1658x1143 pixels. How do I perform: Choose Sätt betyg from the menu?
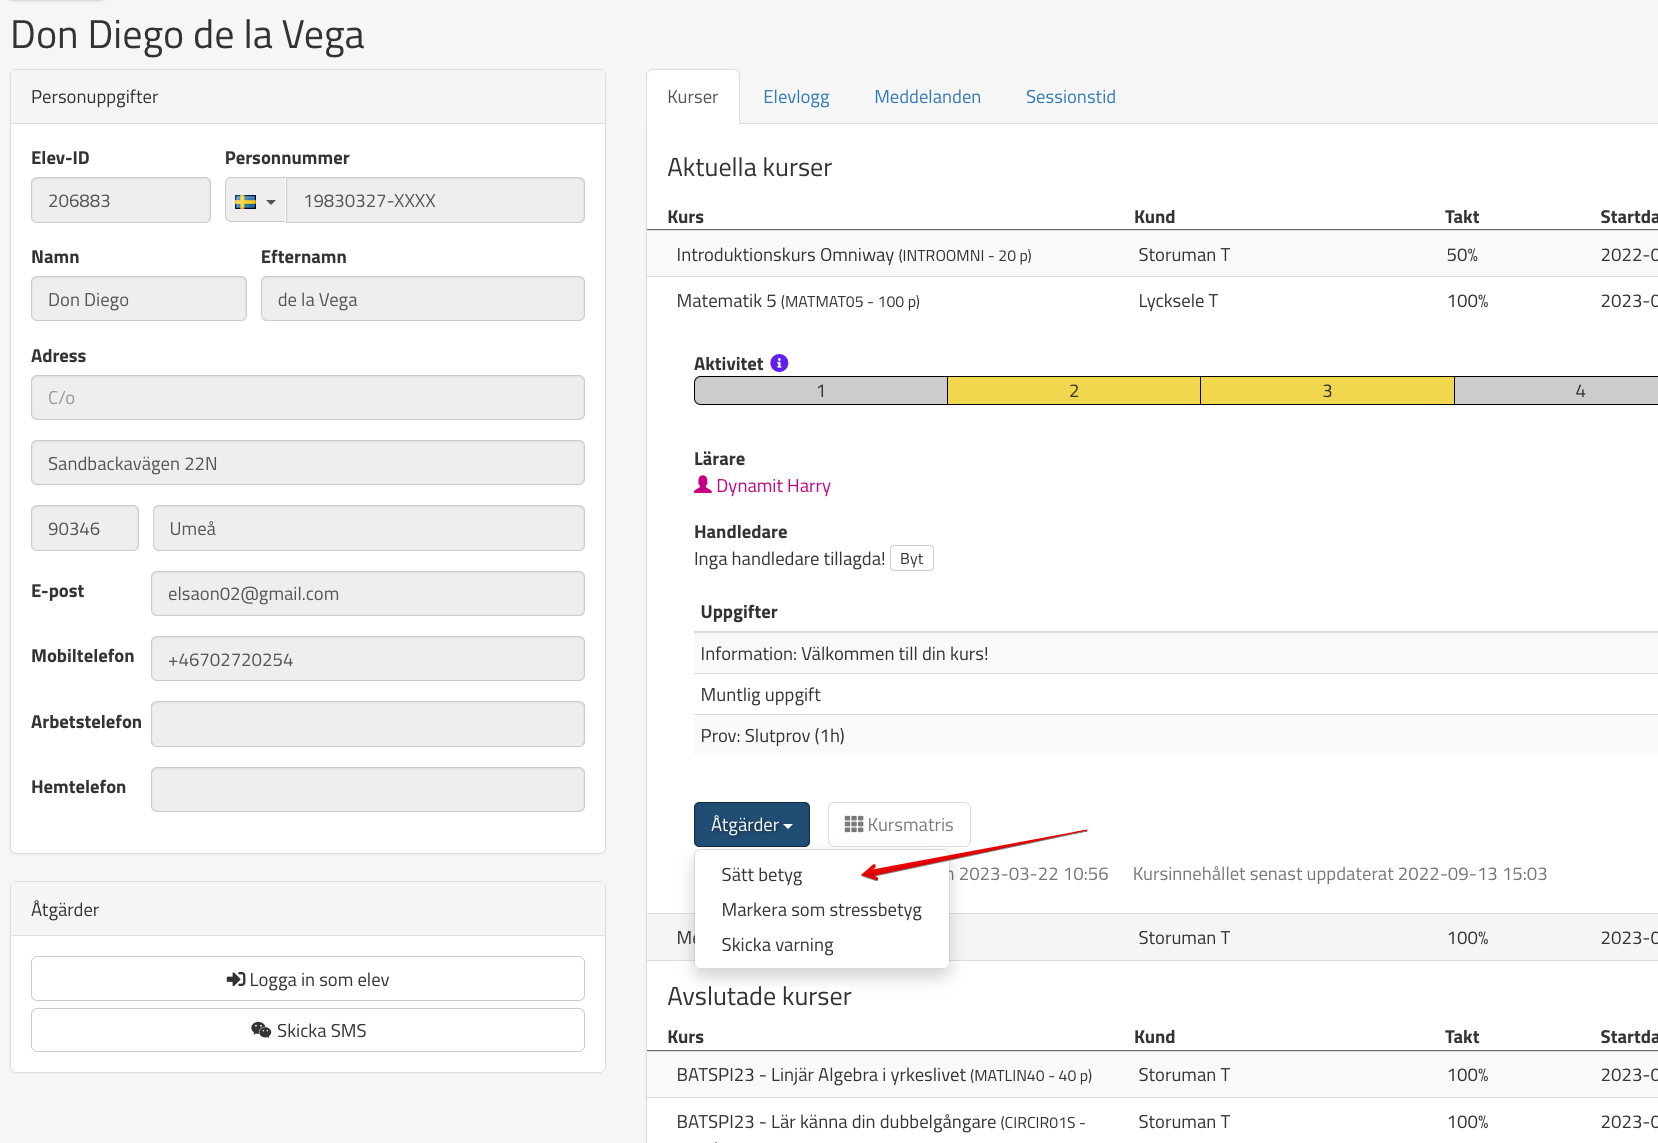[761, 875]
